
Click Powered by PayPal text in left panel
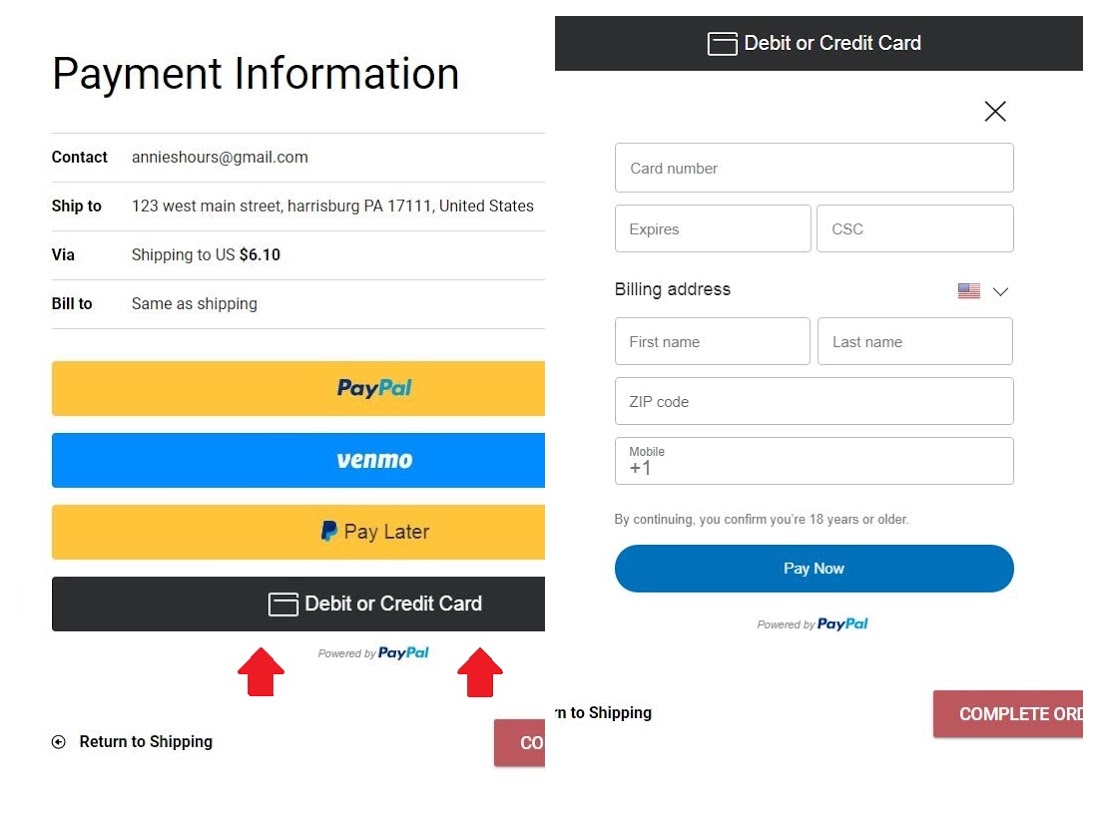tap(373, 653)
